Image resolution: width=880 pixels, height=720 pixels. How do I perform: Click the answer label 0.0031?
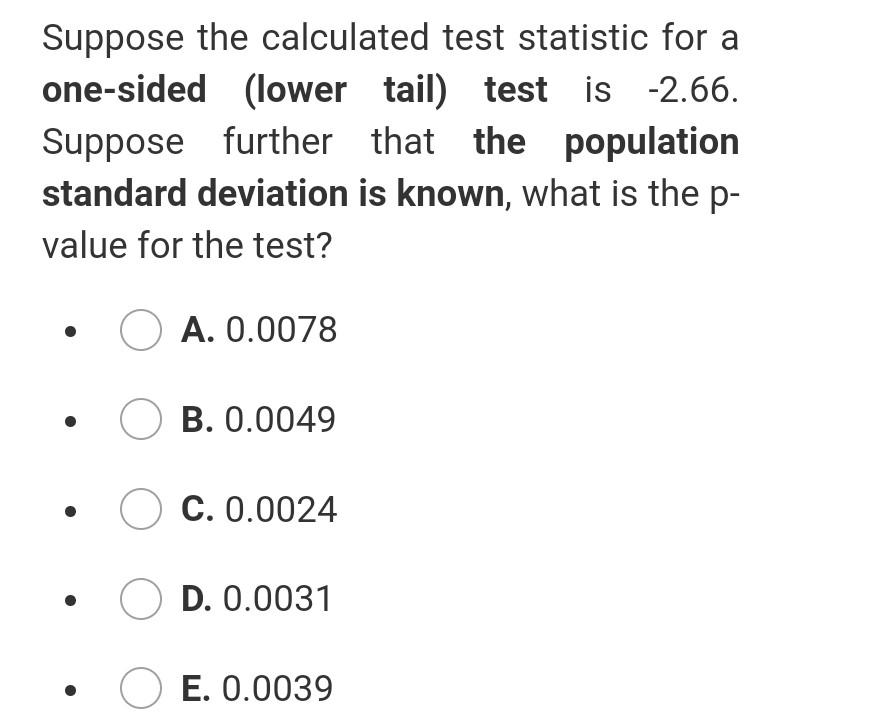[281, 599]
